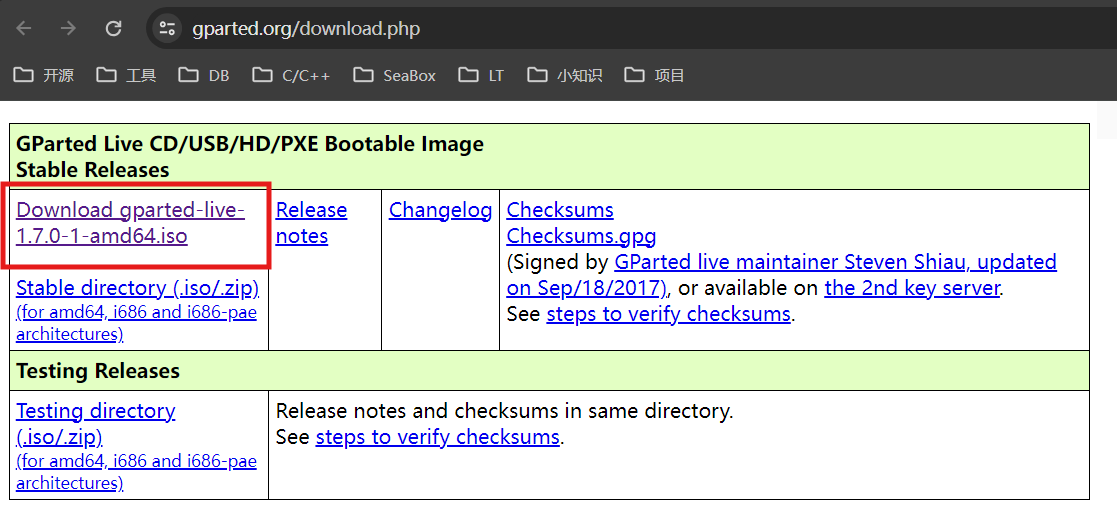Open the C/C++ bookmarks folder
Viewport: 1117px width, 518px height.
[x=292, y=75]
